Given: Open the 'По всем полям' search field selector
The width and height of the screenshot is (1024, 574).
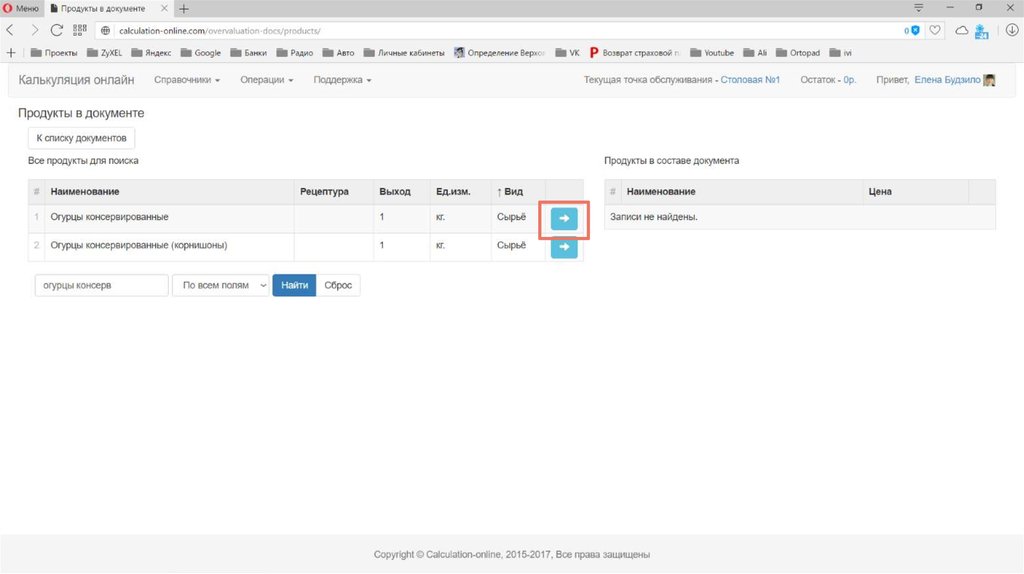Looking at the screenshot, I should point(221,285).
